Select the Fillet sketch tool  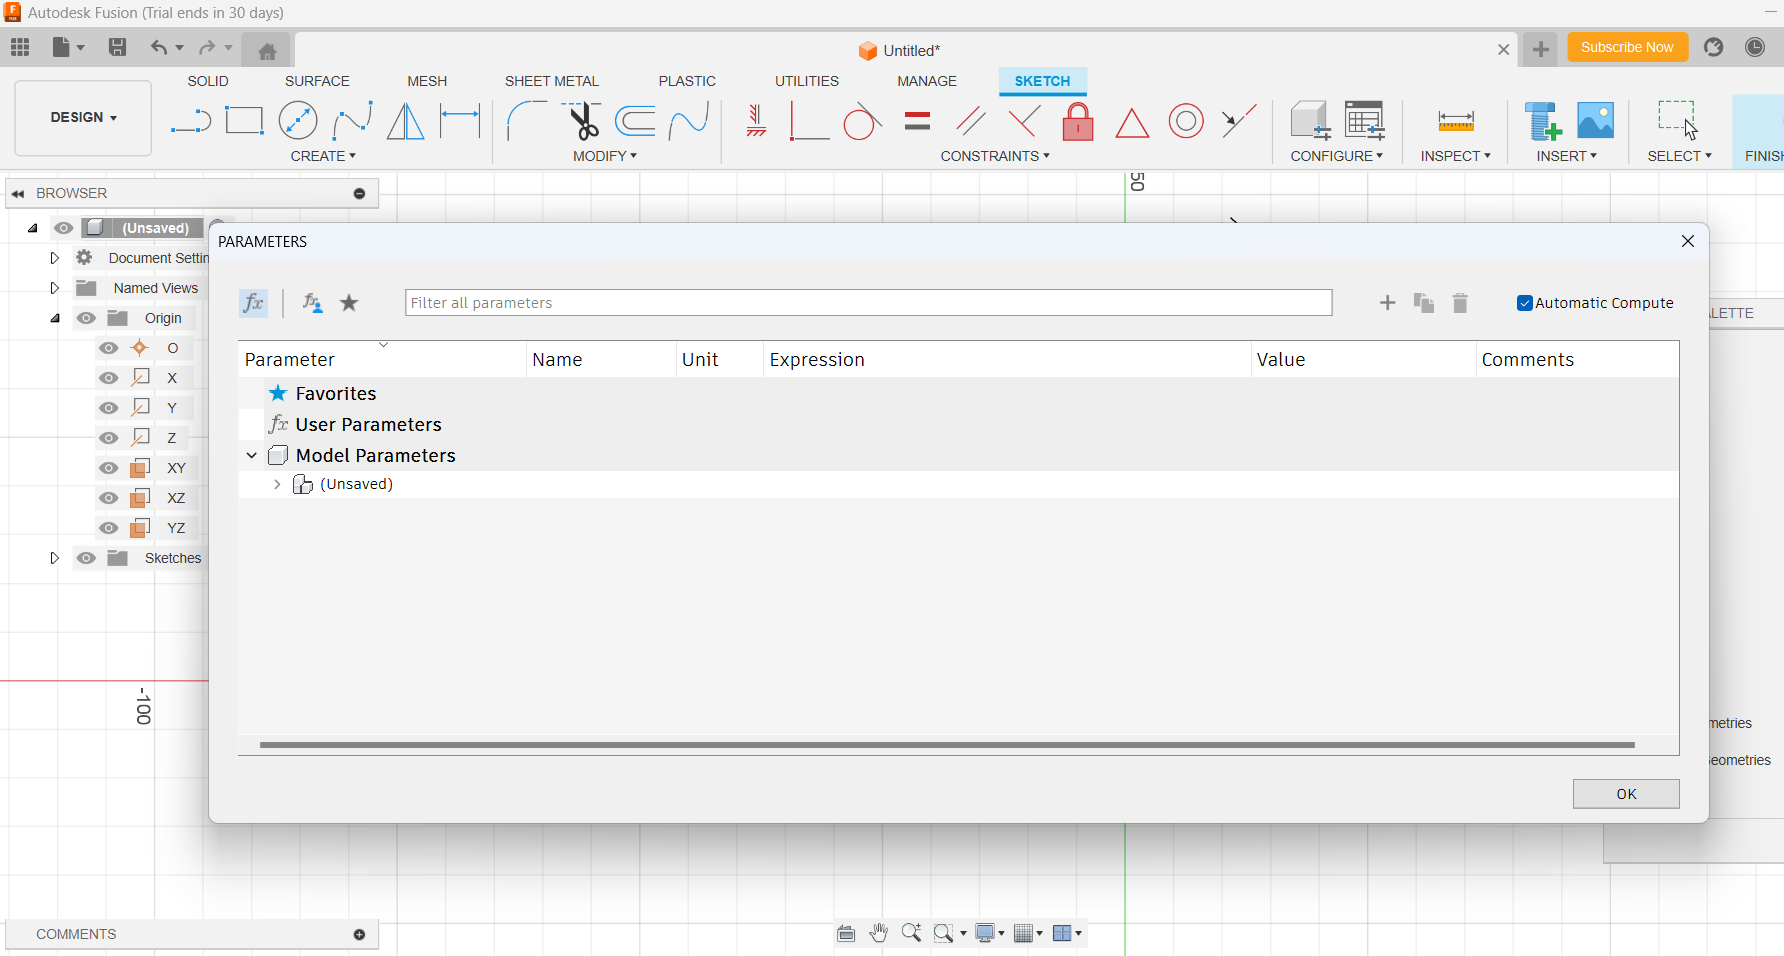(x=527, y=121)
